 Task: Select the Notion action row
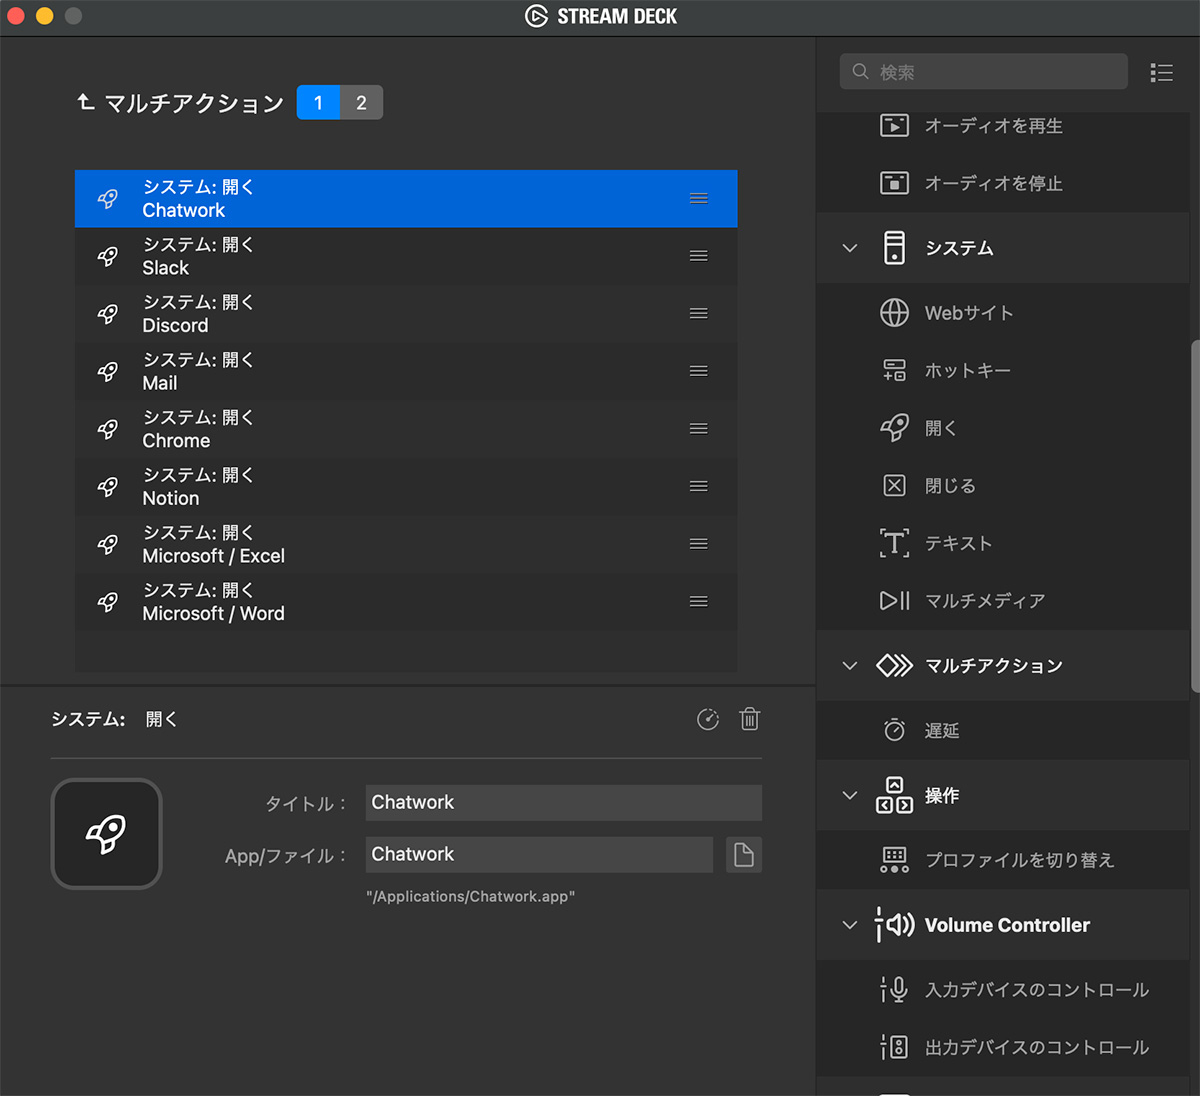406,486
